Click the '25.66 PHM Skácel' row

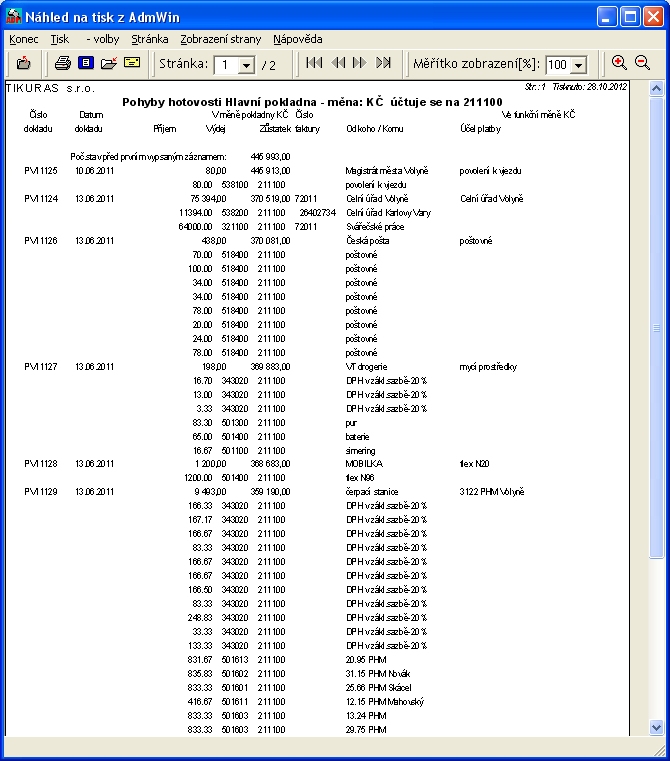tap(378, 688)
